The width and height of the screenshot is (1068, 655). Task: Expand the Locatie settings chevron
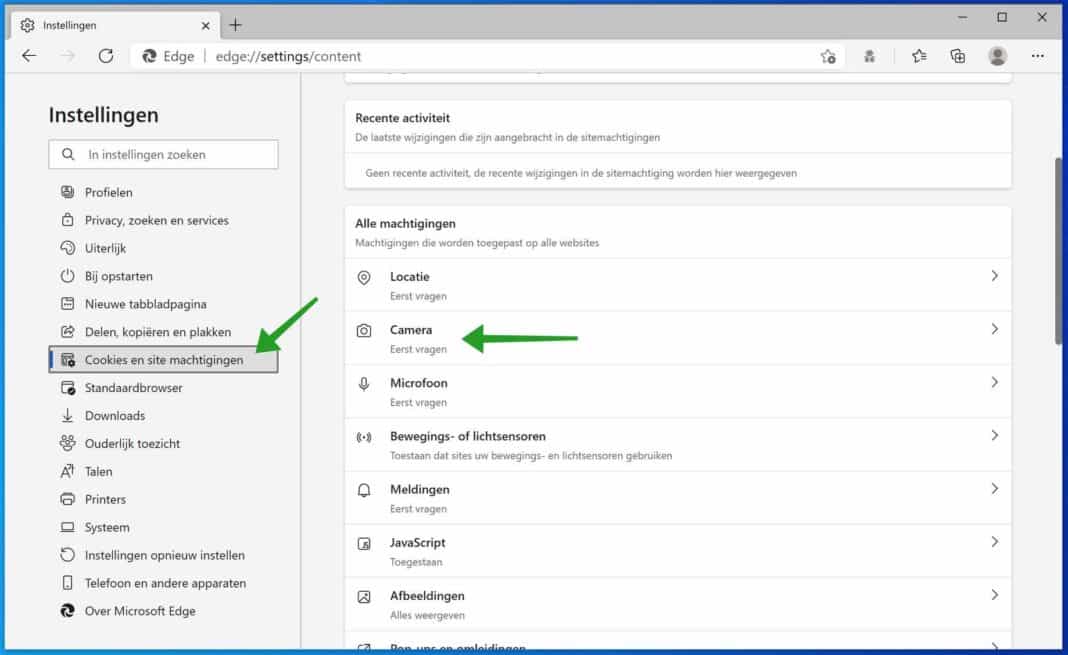point(994,275)
